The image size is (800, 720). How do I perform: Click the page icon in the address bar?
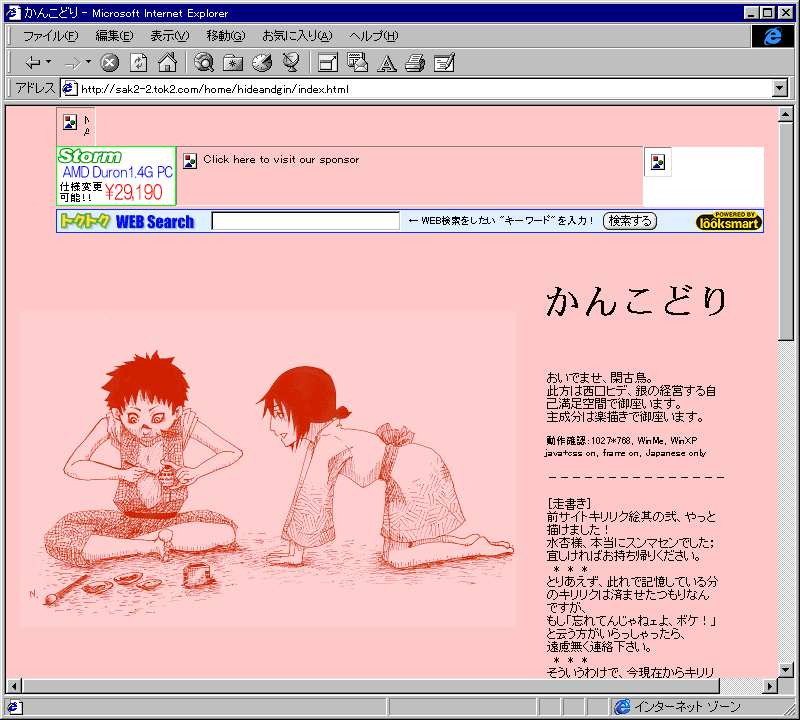(x=69, y=89)
